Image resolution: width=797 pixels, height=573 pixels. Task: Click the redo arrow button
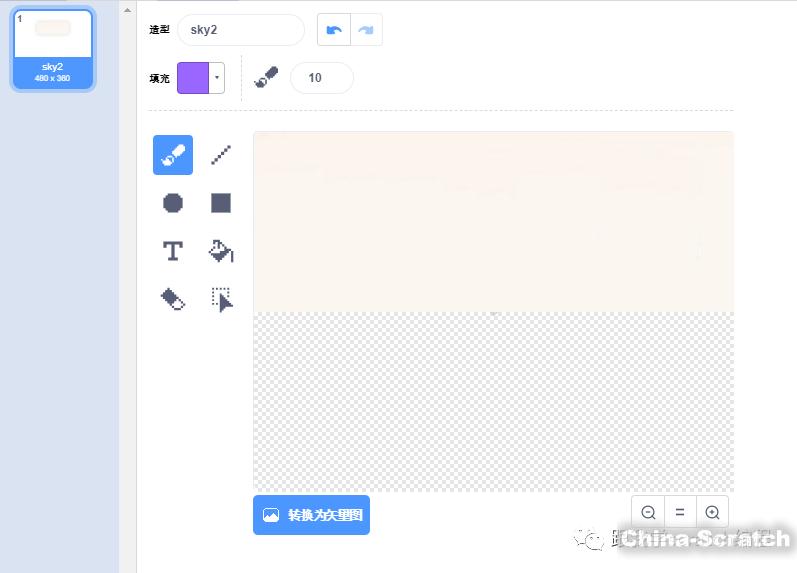point(366,30)
